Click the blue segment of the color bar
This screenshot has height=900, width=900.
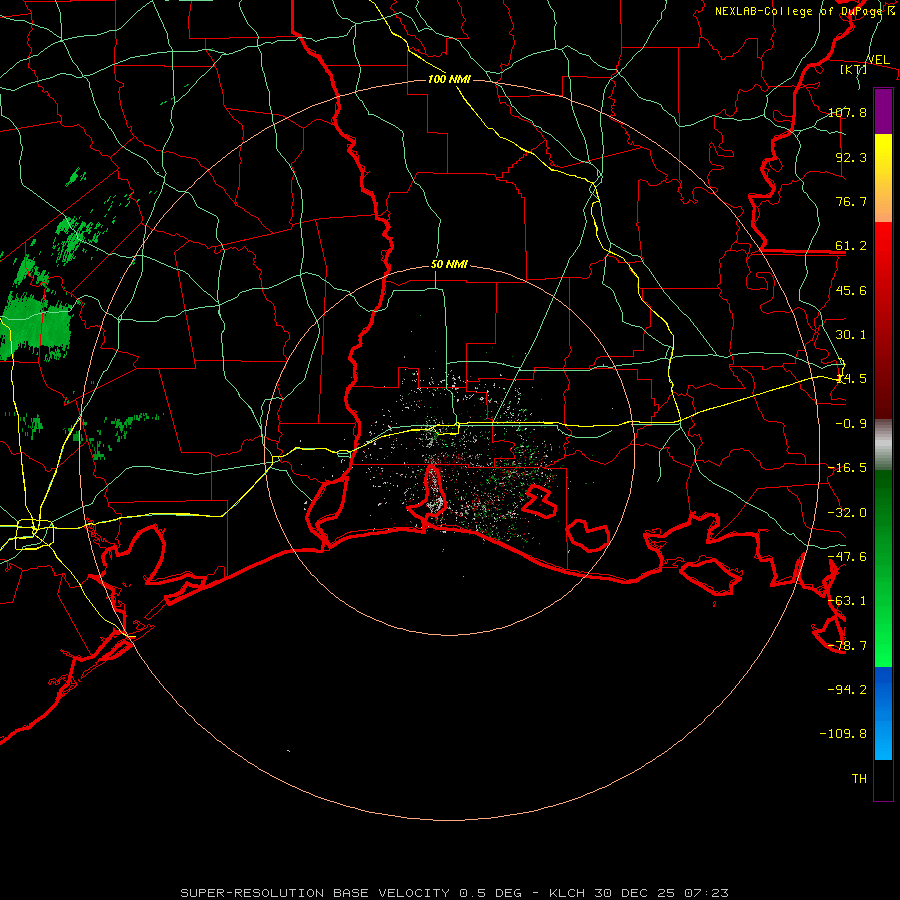click(883, 713)
